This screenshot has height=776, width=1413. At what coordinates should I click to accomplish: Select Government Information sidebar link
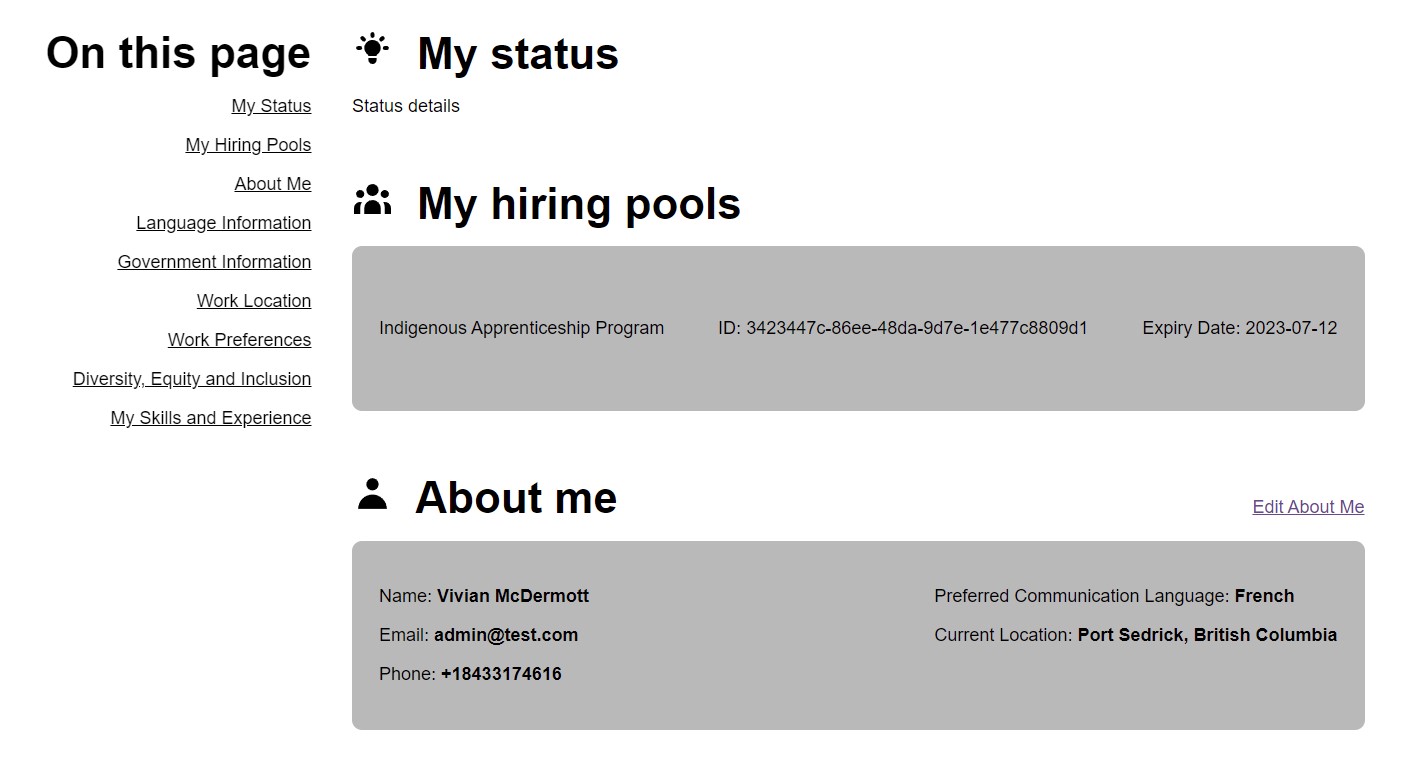[214, 262]
